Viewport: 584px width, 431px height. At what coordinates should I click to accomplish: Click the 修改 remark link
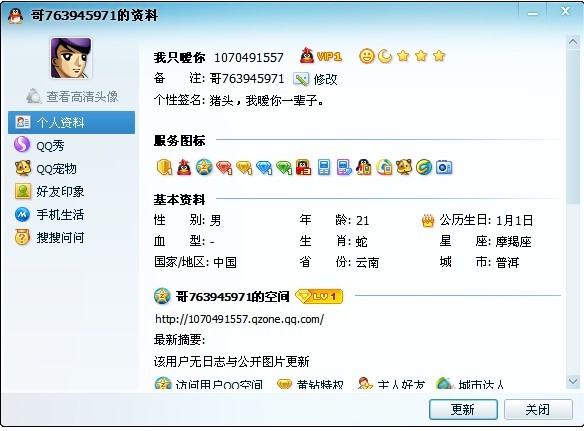click(x=325, y=79)
